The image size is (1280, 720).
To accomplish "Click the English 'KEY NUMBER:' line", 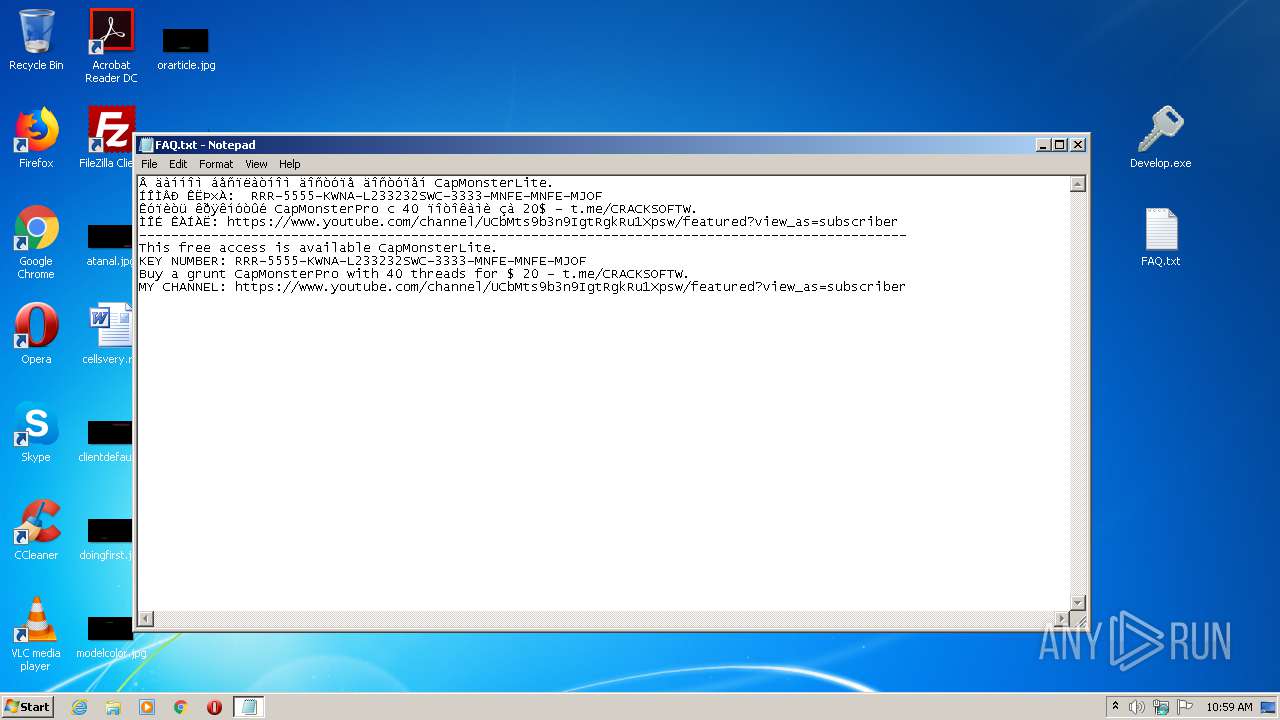I will pyautogui.click(x=363, y=261).
